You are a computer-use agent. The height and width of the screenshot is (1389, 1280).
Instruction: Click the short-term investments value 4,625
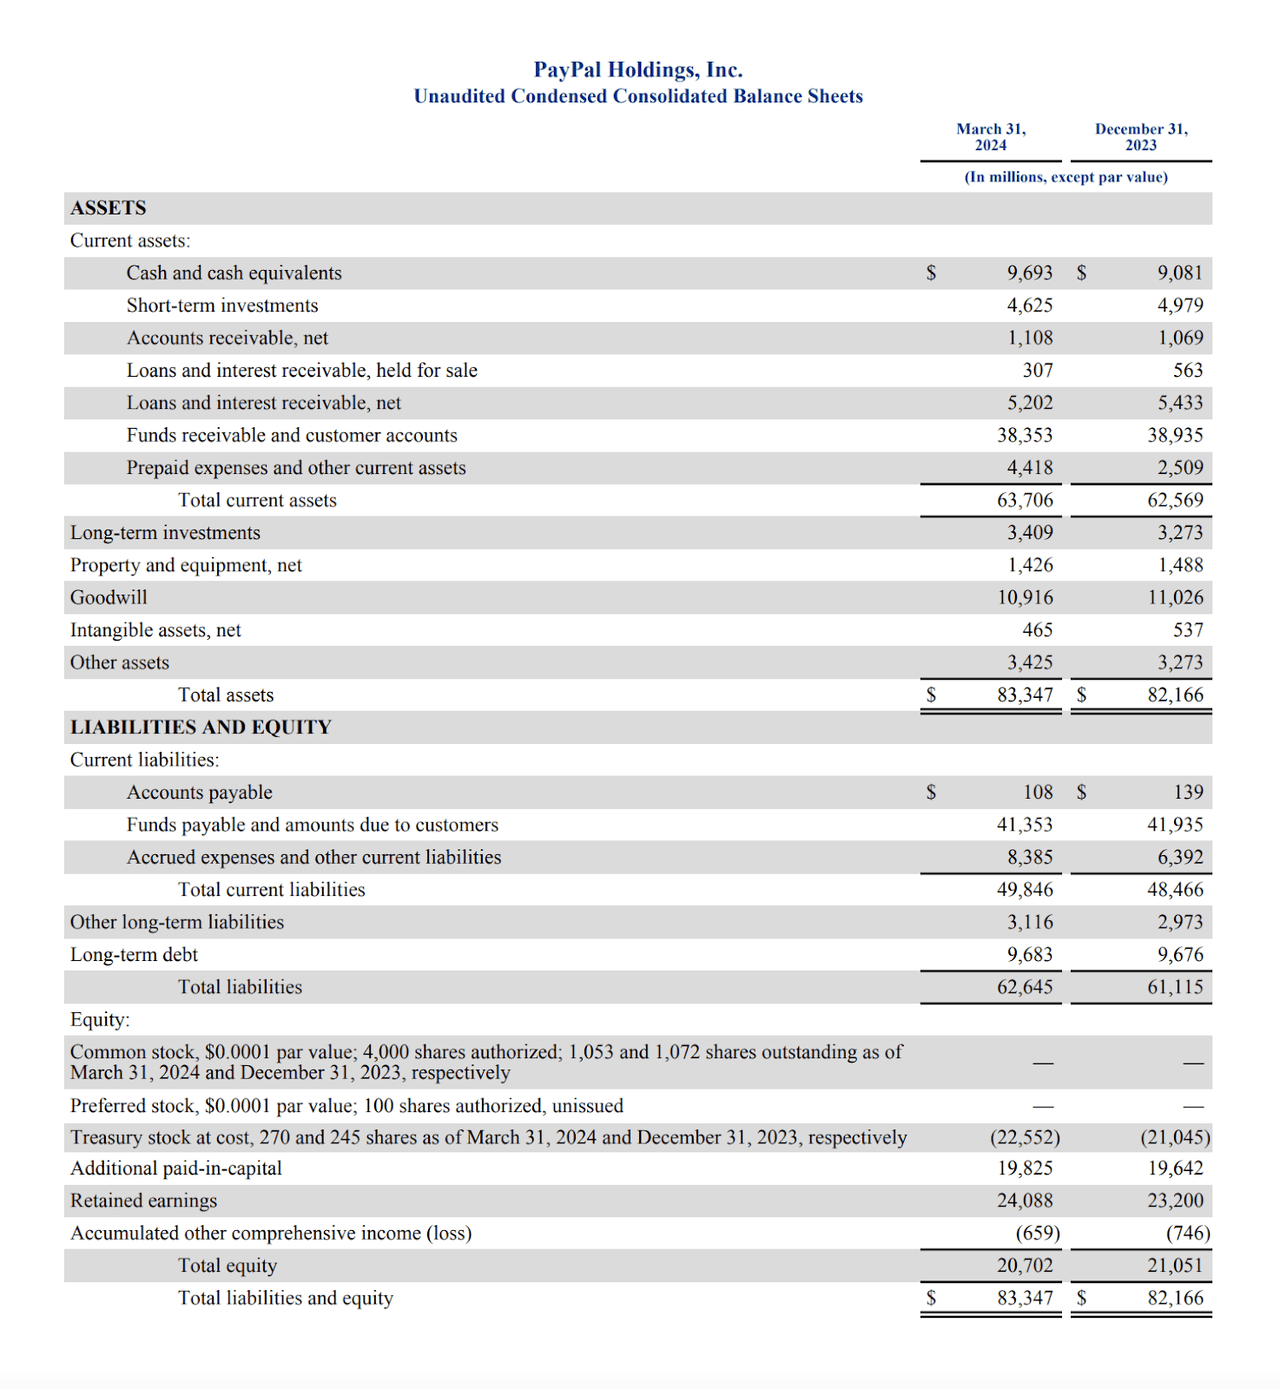pyautogui.click(x=1030, y=306)
